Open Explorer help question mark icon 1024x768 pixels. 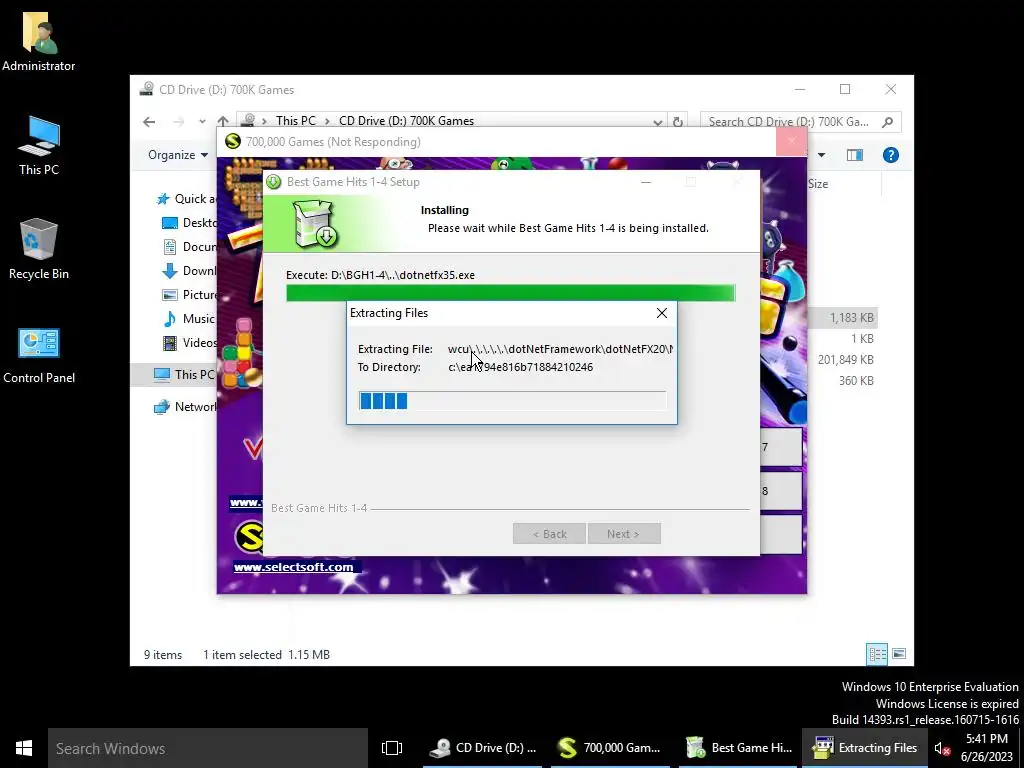[x=891, y=155]
